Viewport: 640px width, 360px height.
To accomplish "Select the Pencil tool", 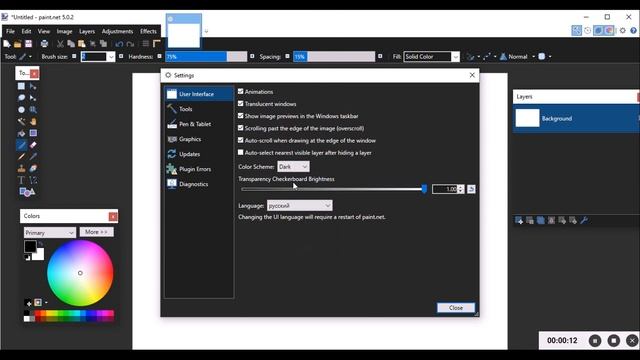I will tap(21, 157).
